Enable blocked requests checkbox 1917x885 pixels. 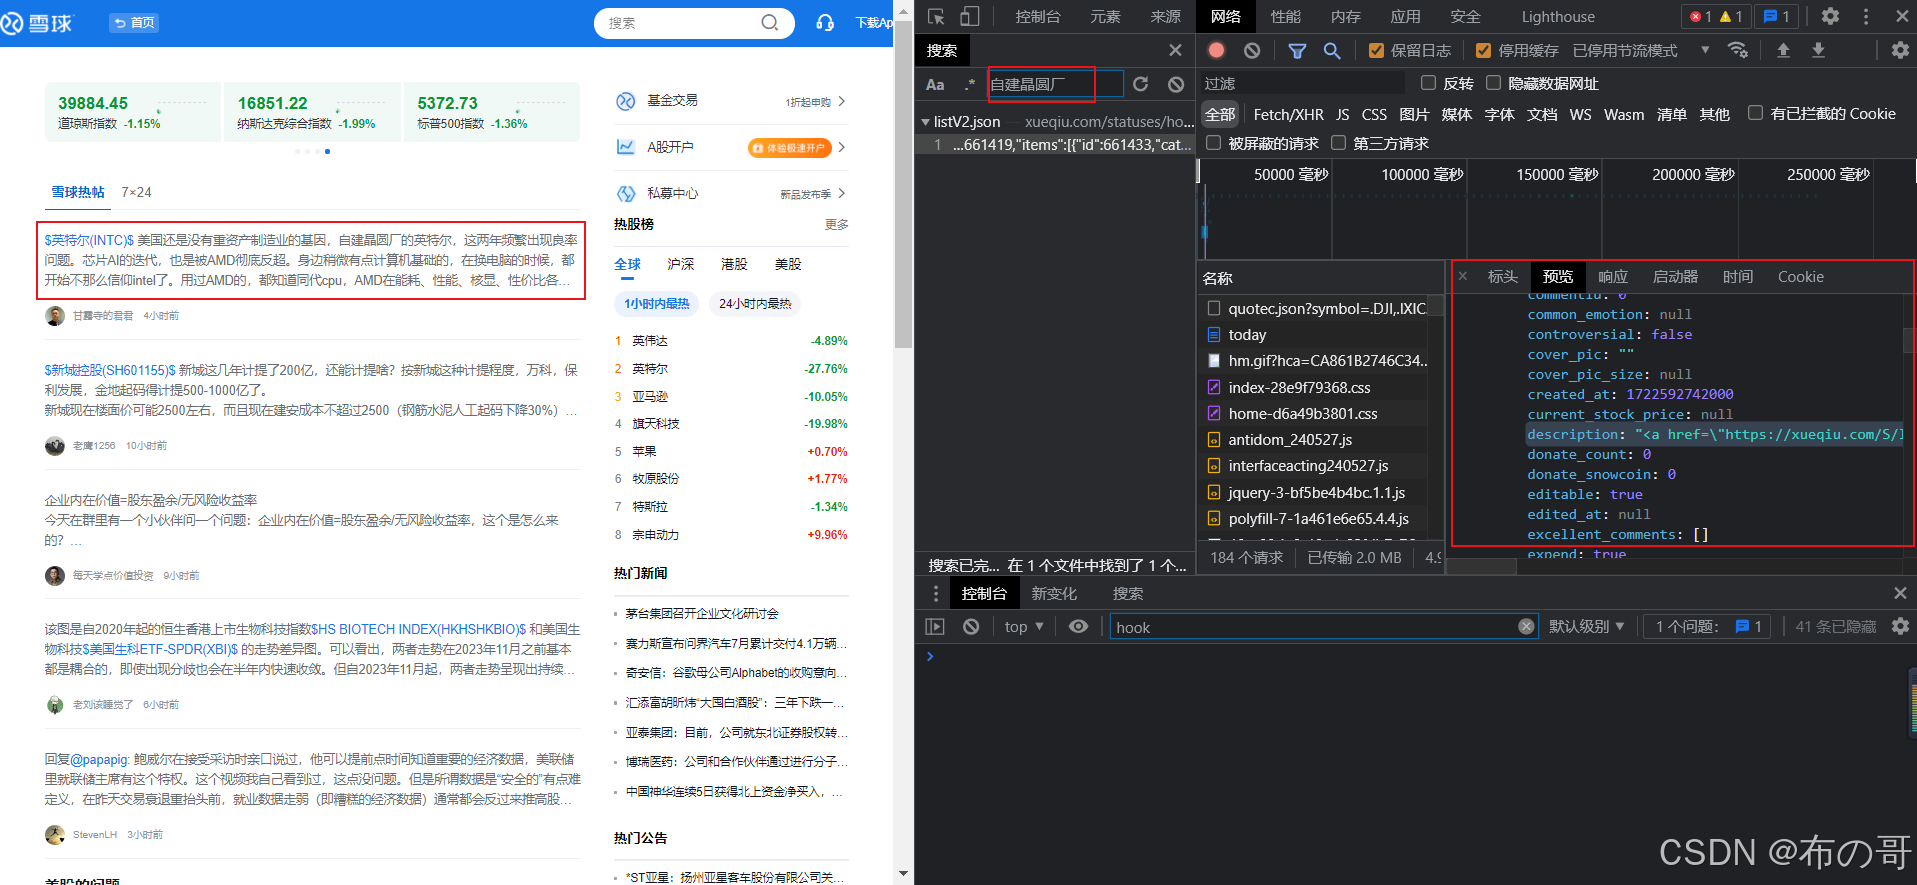tap(1213, 143)
